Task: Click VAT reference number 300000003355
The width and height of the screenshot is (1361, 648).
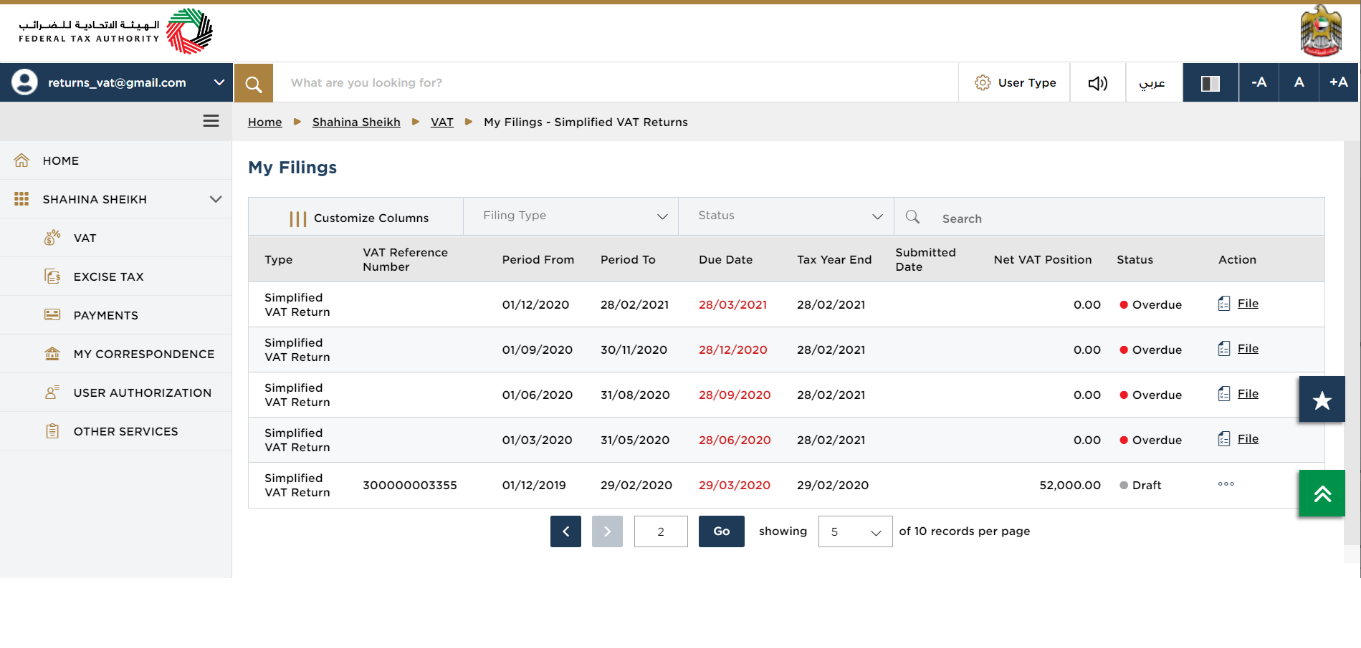Action: [x=410, y=485]
